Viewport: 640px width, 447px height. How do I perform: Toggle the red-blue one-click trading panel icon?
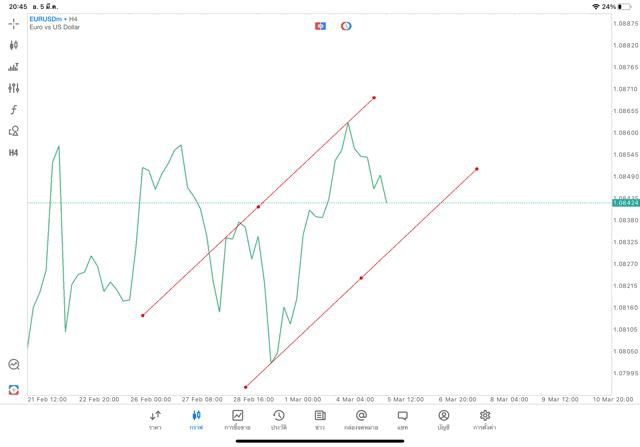tap(320, 26)
